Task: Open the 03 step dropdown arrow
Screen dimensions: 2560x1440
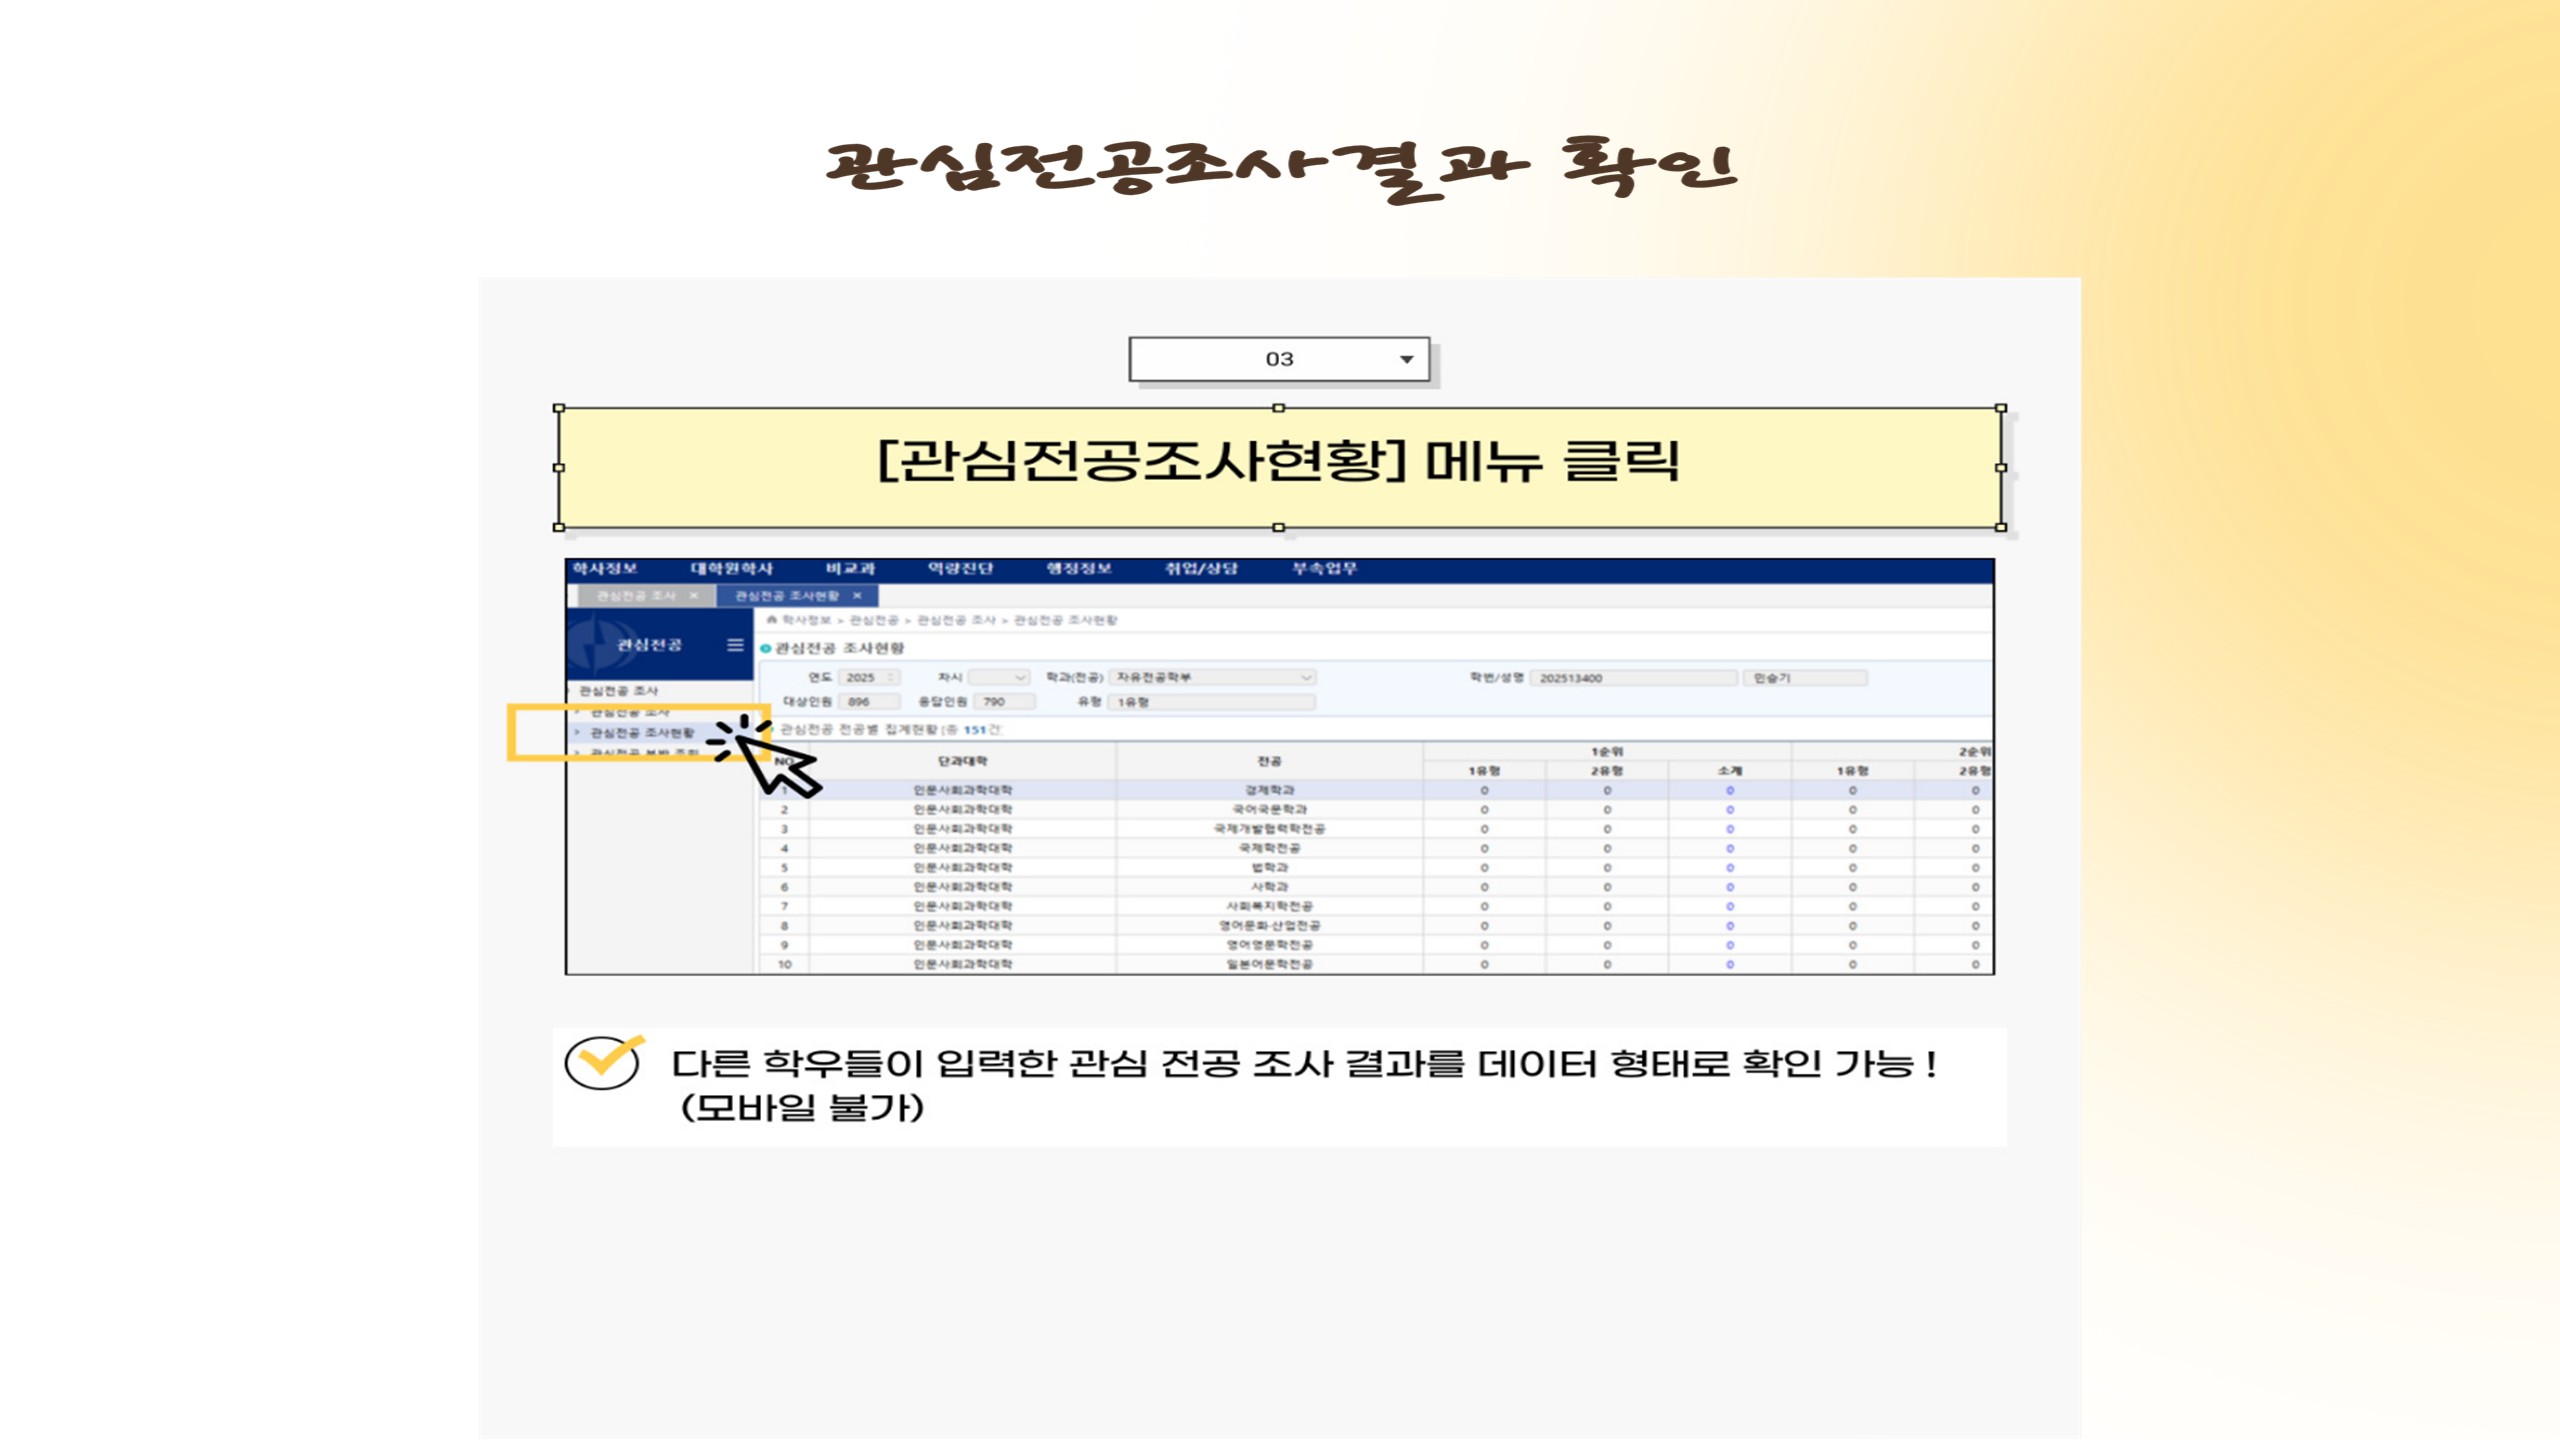Action: coord(1406,360)
